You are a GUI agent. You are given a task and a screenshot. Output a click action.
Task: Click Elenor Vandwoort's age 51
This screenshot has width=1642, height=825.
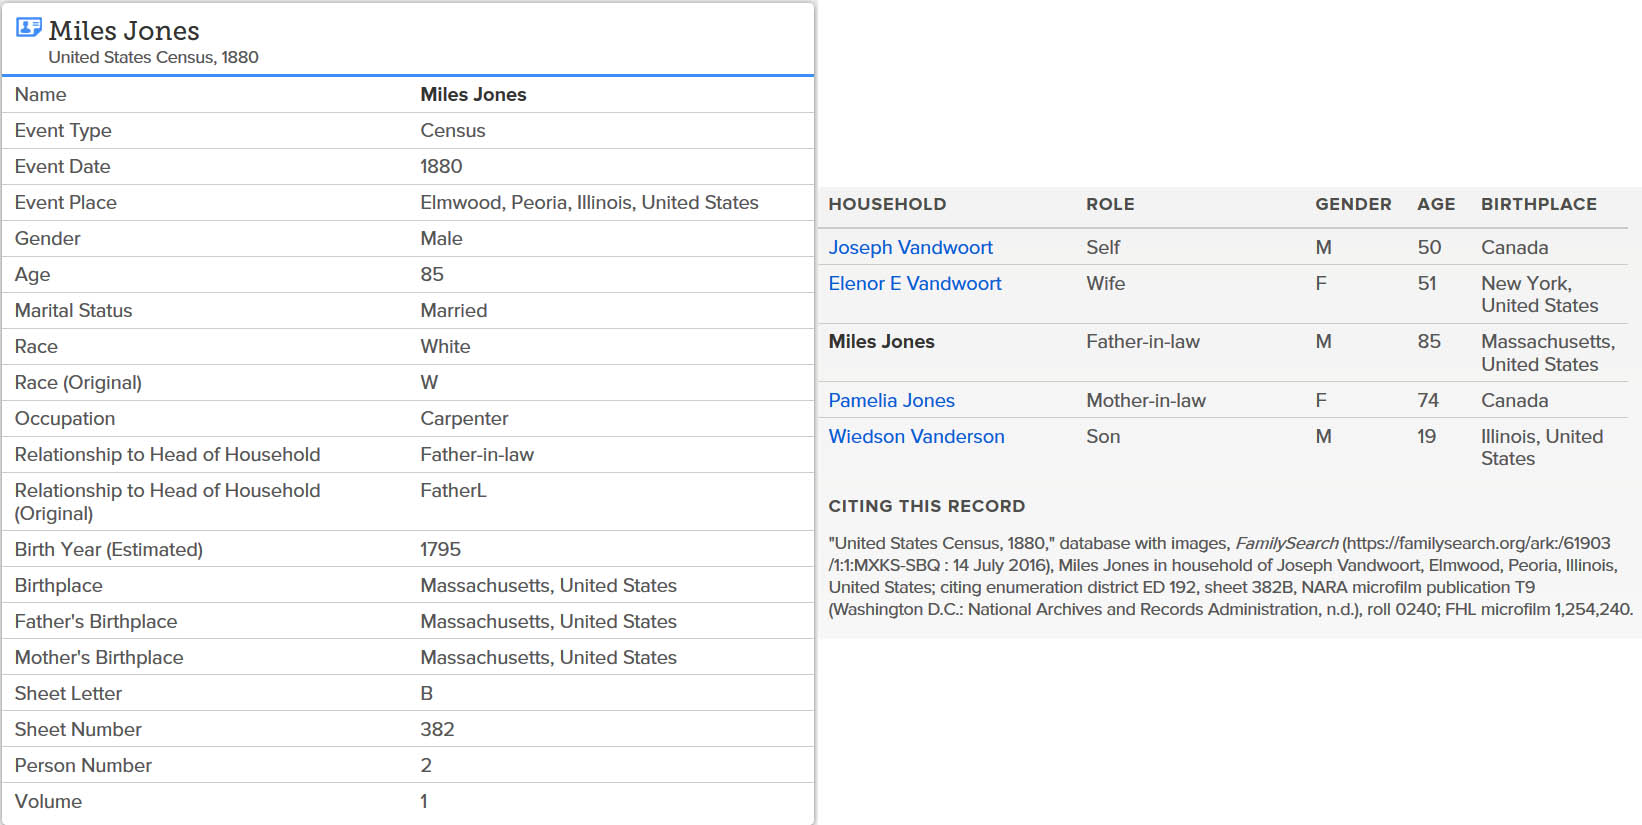pos(1427,283)
